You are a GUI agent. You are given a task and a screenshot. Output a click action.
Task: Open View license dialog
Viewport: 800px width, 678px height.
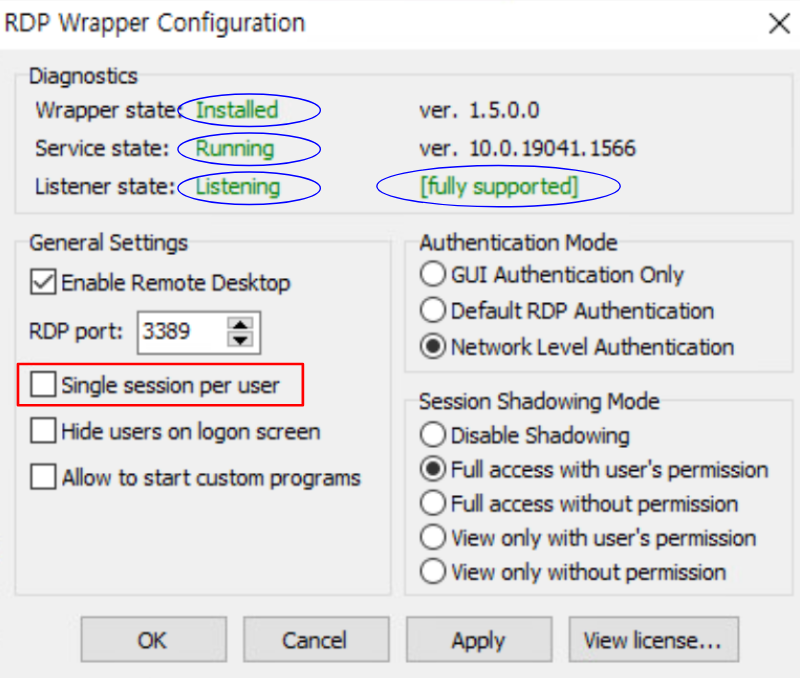[654, 640]
